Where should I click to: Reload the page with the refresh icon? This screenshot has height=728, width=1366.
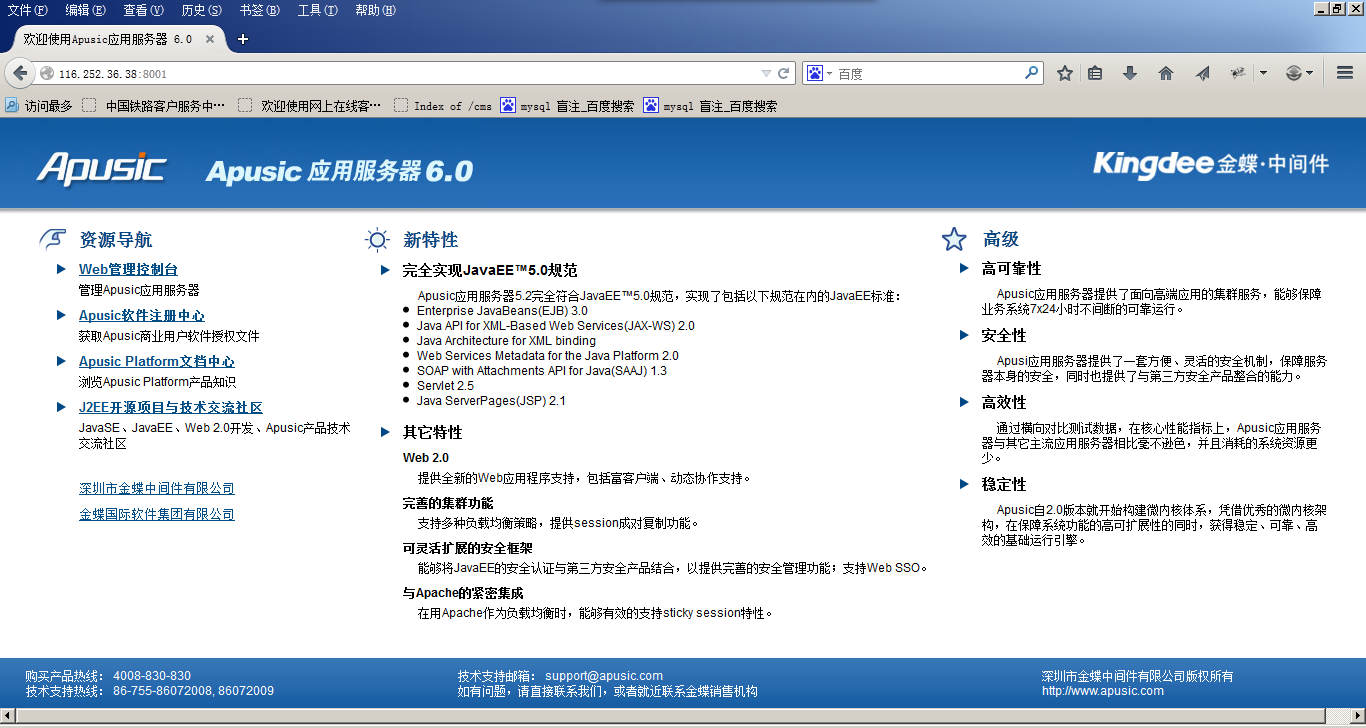(784, 73)
